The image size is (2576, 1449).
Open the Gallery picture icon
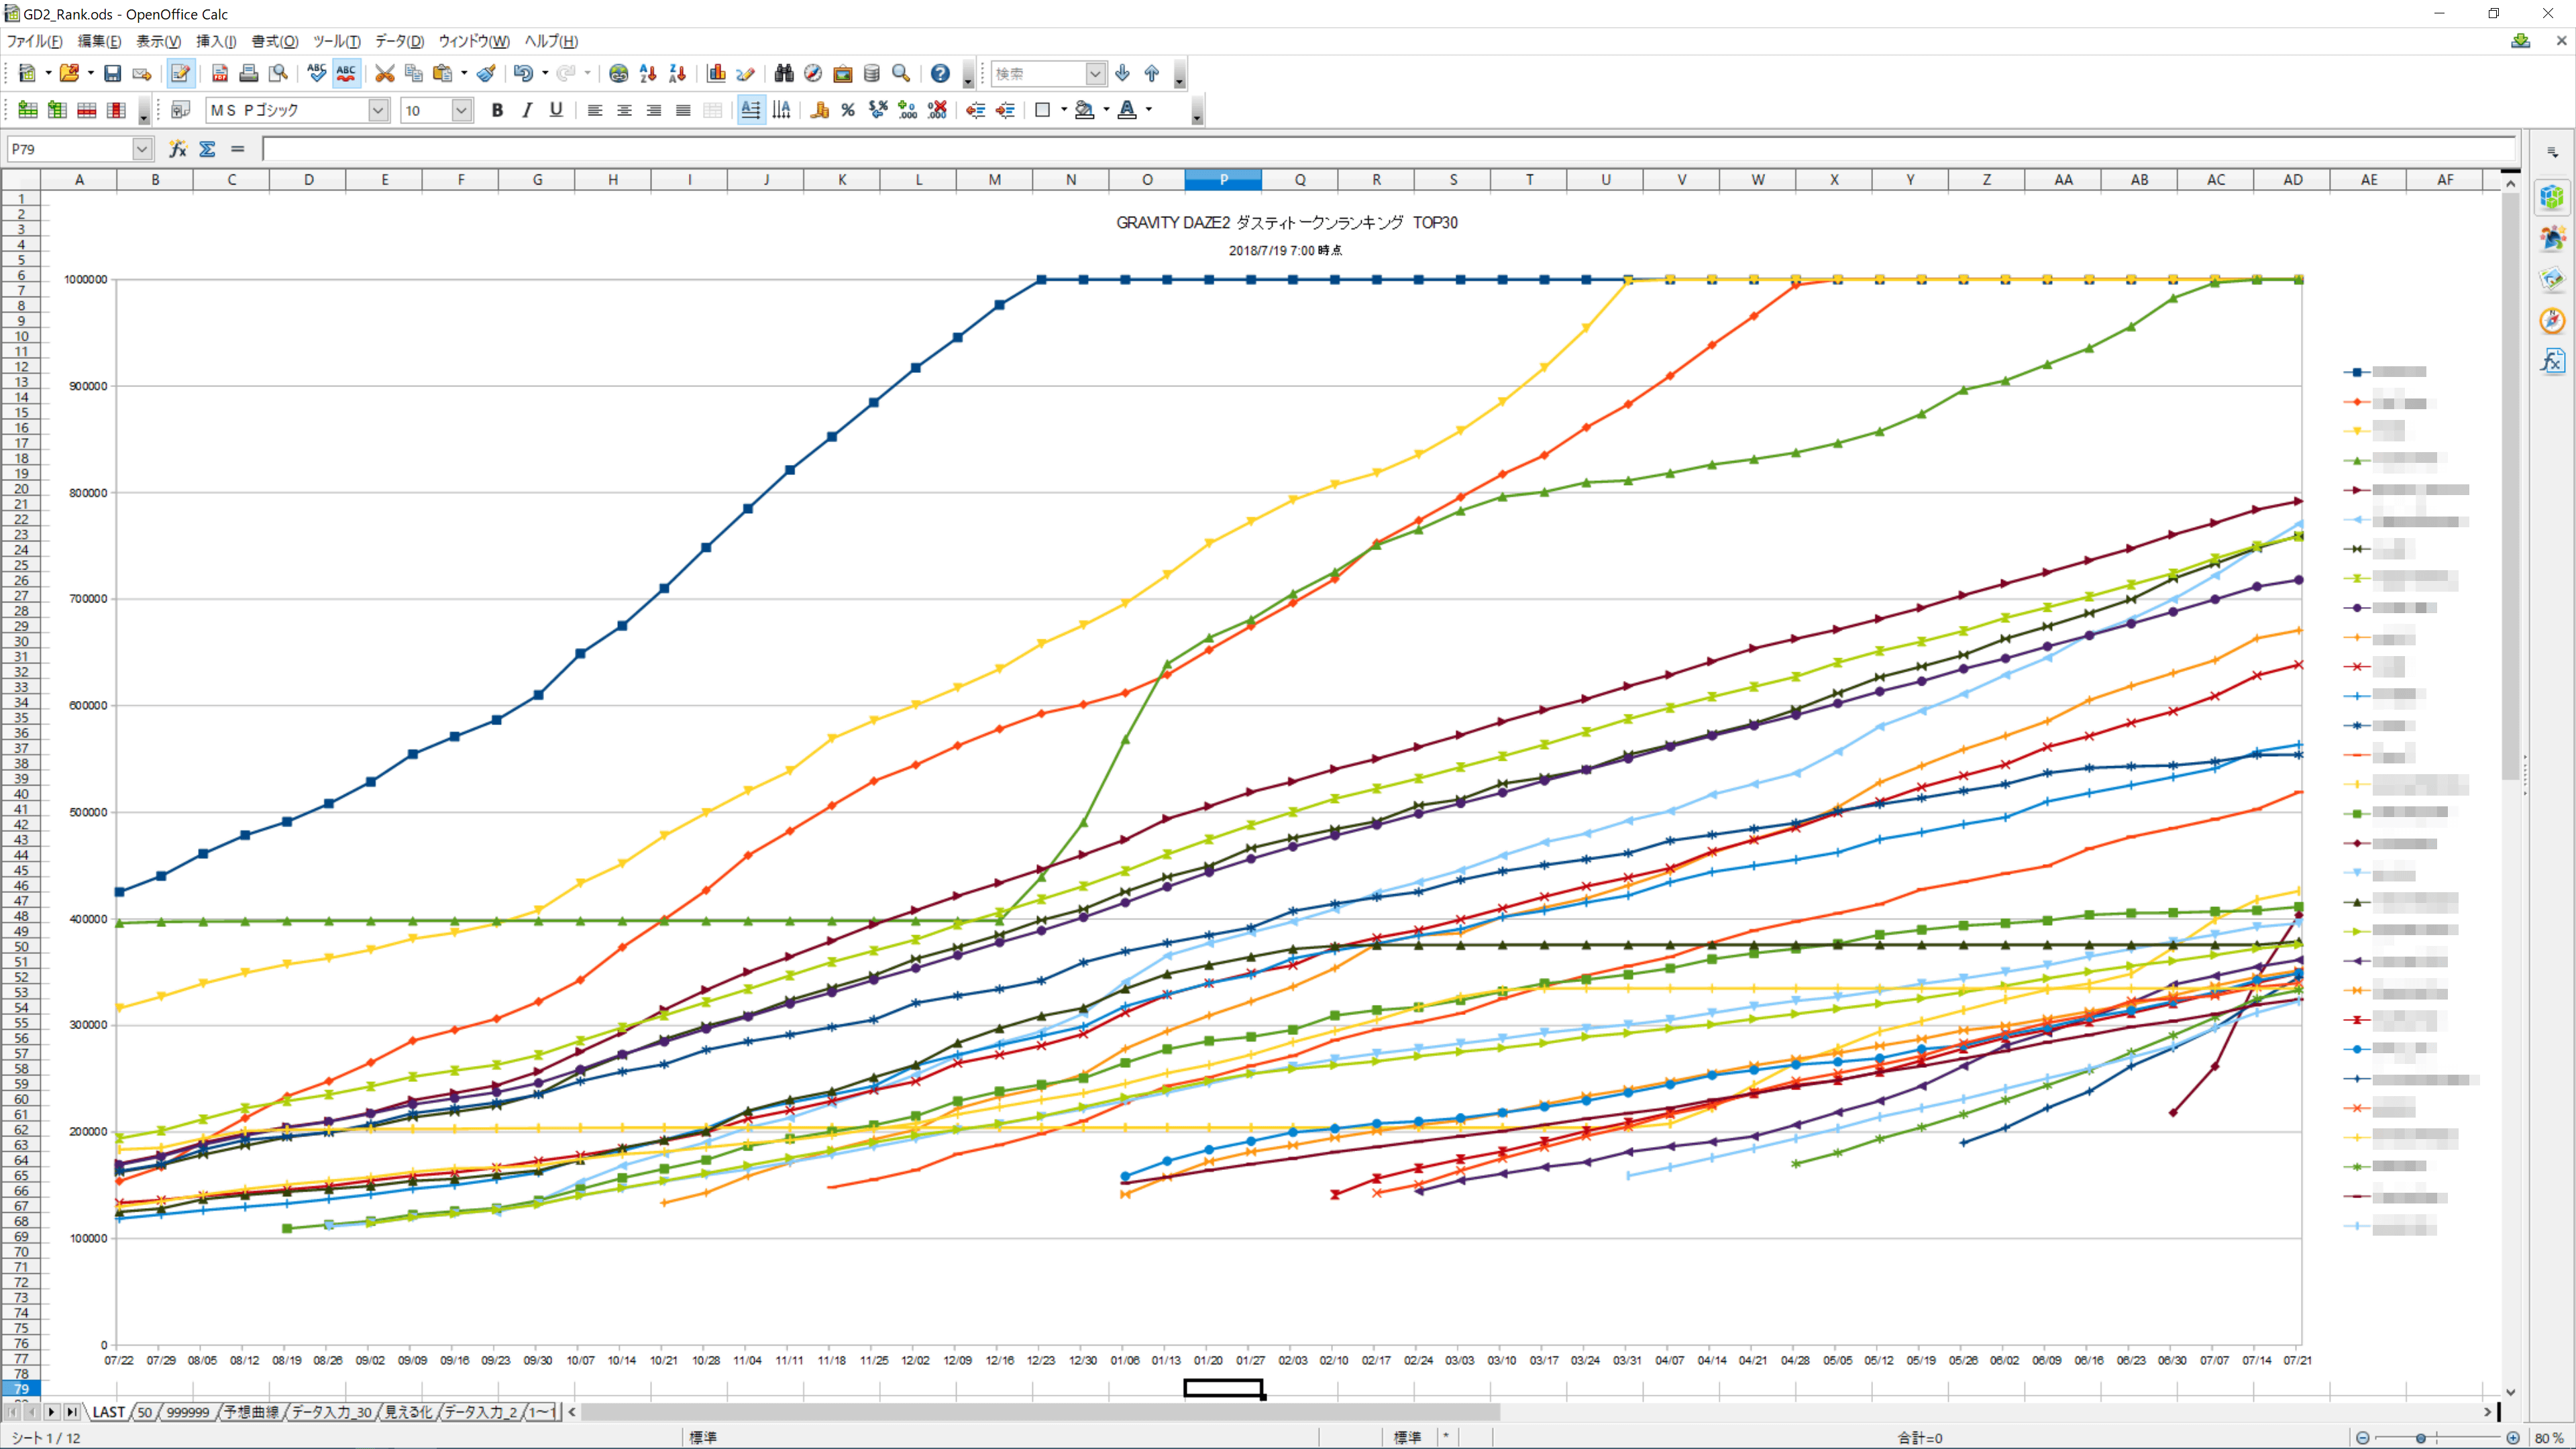842,73
